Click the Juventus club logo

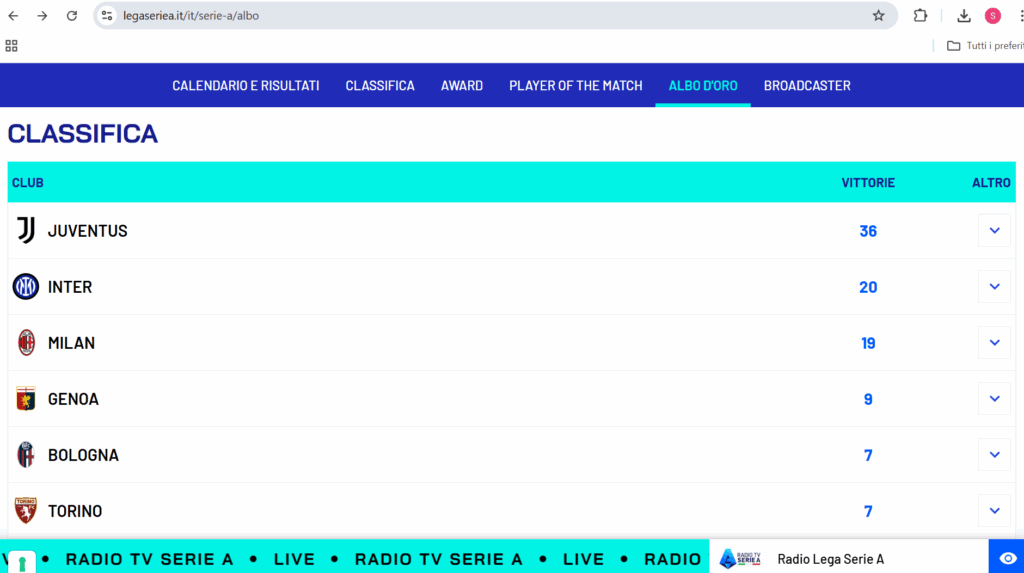coord(26,231)
